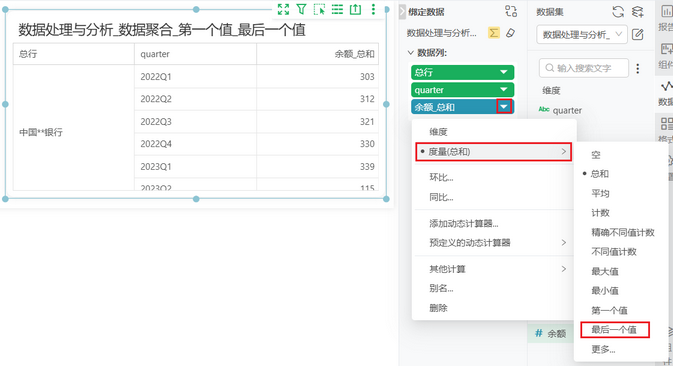Click the eraser clear-binding icon
Image resolution: width=673 pixels, height=366 pixels.
tap(510, 33)
